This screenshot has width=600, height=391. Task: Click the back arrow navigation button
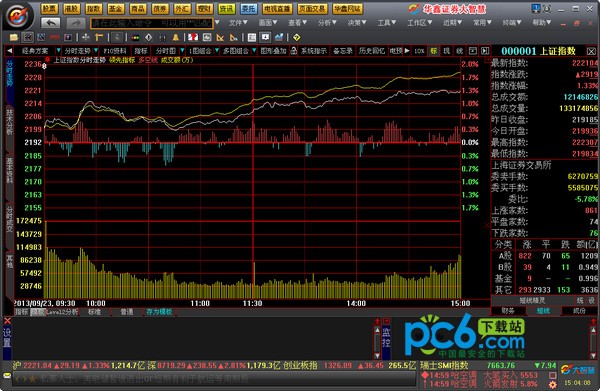(x=51, y=23)
